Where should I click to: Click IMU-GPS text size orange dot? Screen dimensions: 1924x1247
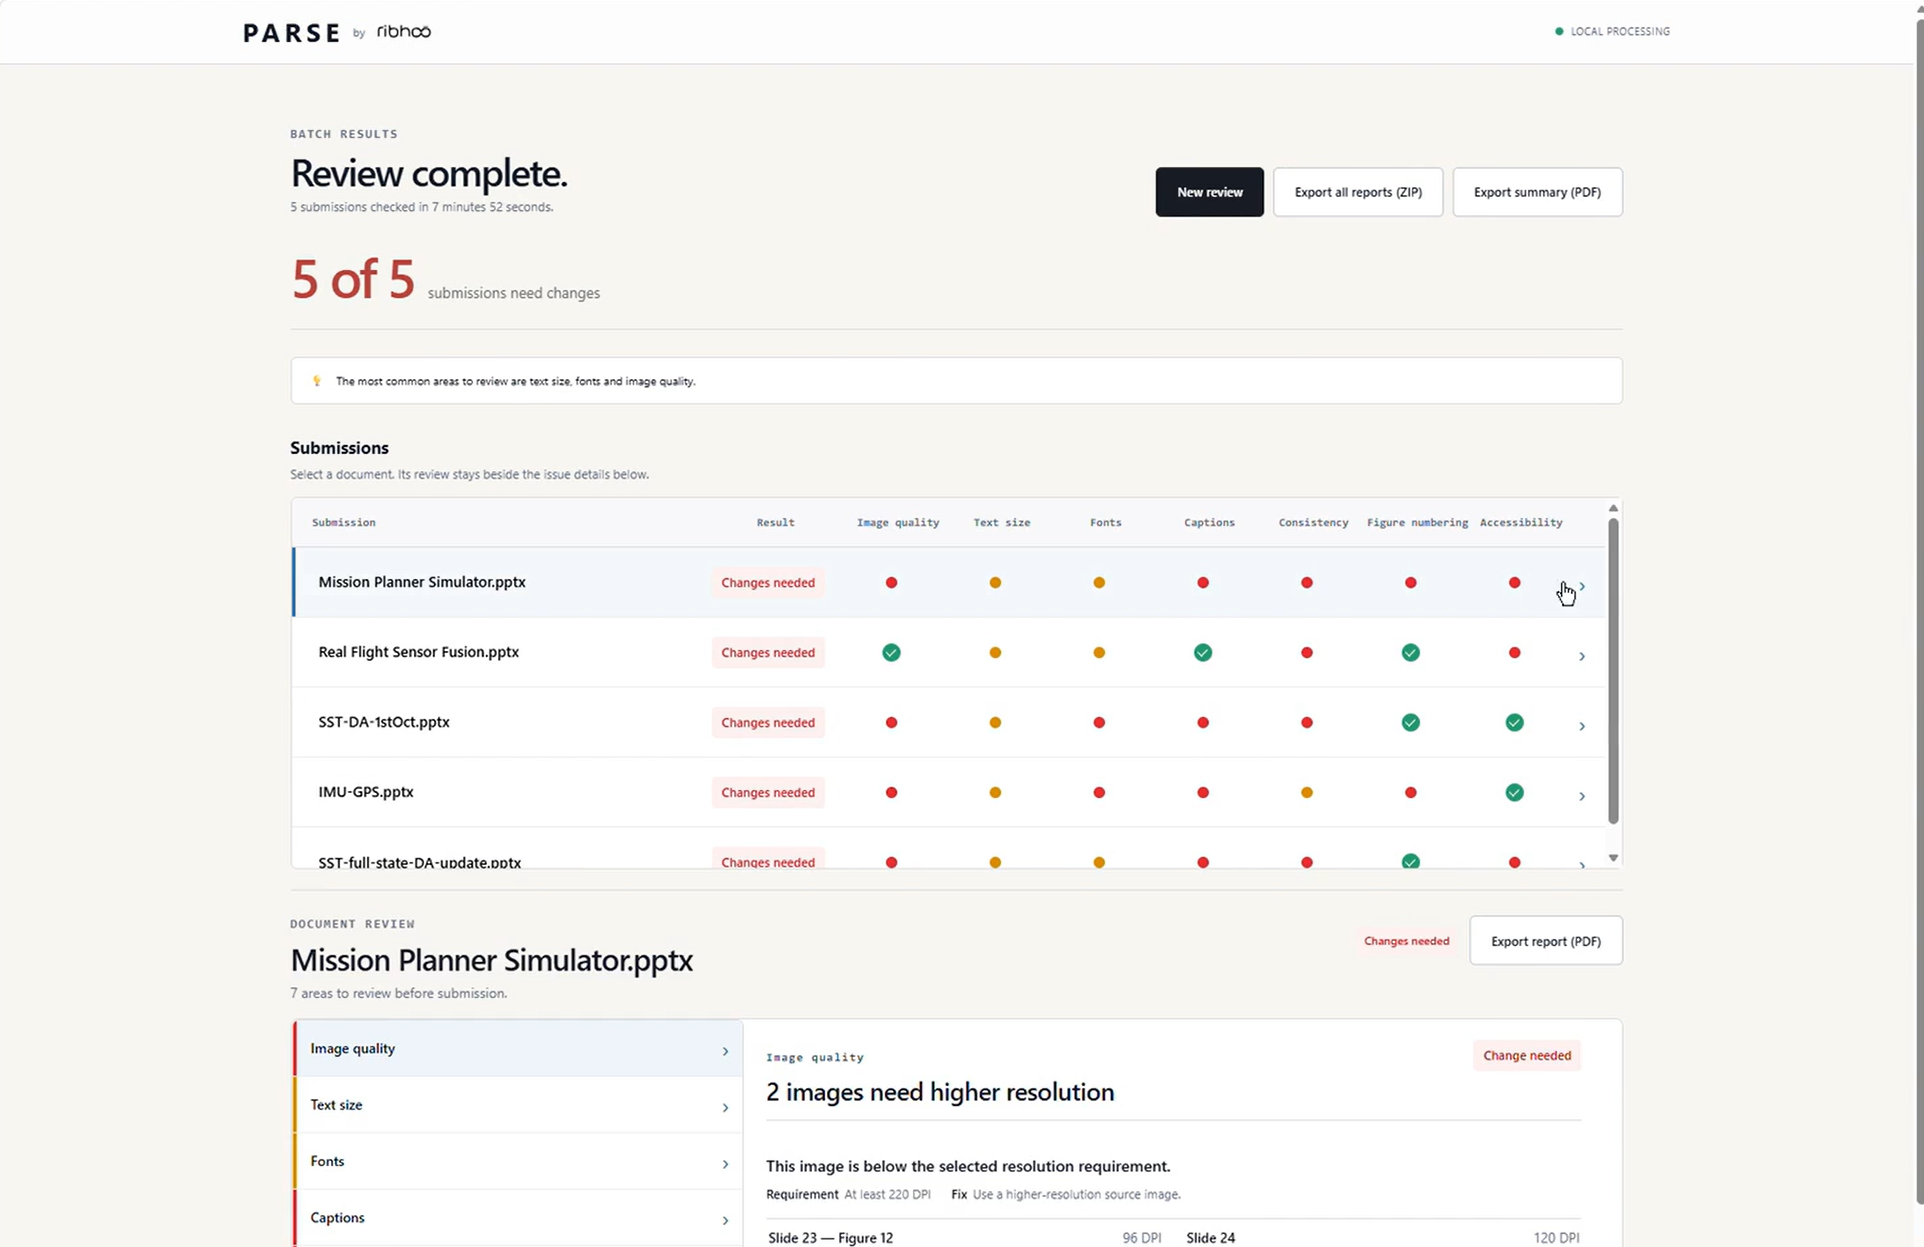[995, 793]
